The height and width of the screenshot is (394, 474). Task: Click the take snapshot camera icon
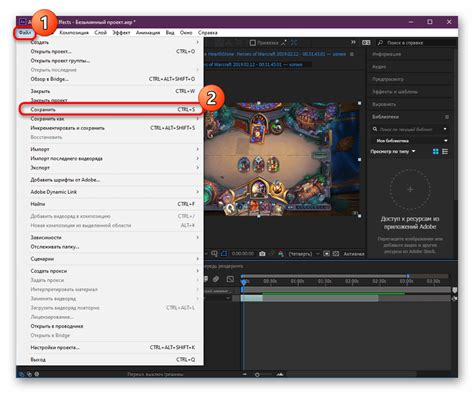262,254
